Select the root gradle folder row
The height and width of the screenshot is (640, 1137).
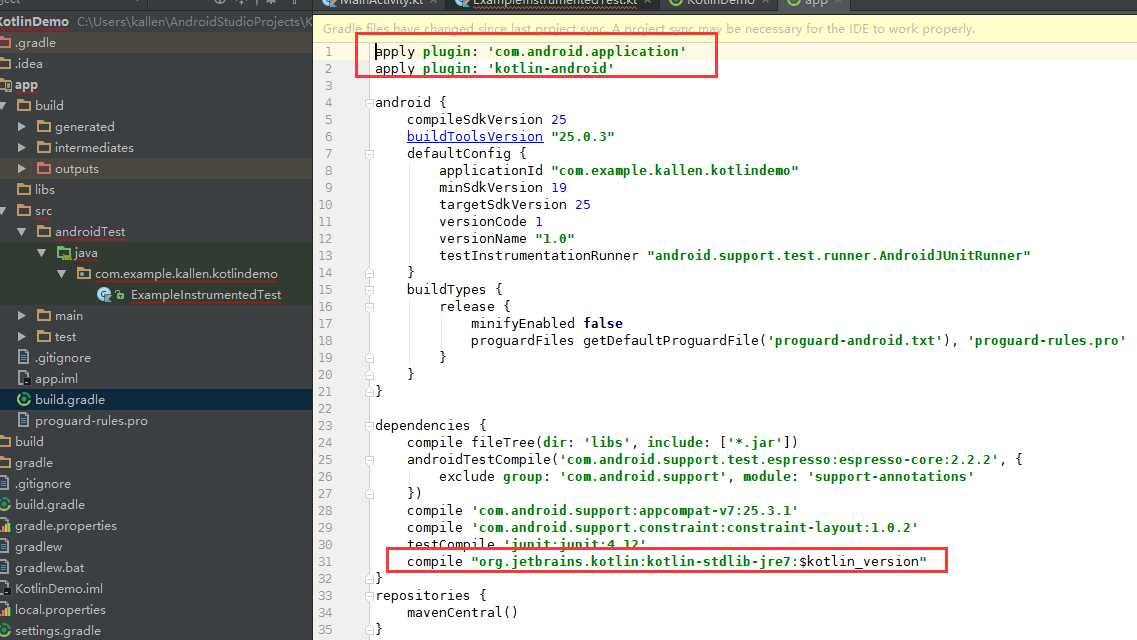156,462
